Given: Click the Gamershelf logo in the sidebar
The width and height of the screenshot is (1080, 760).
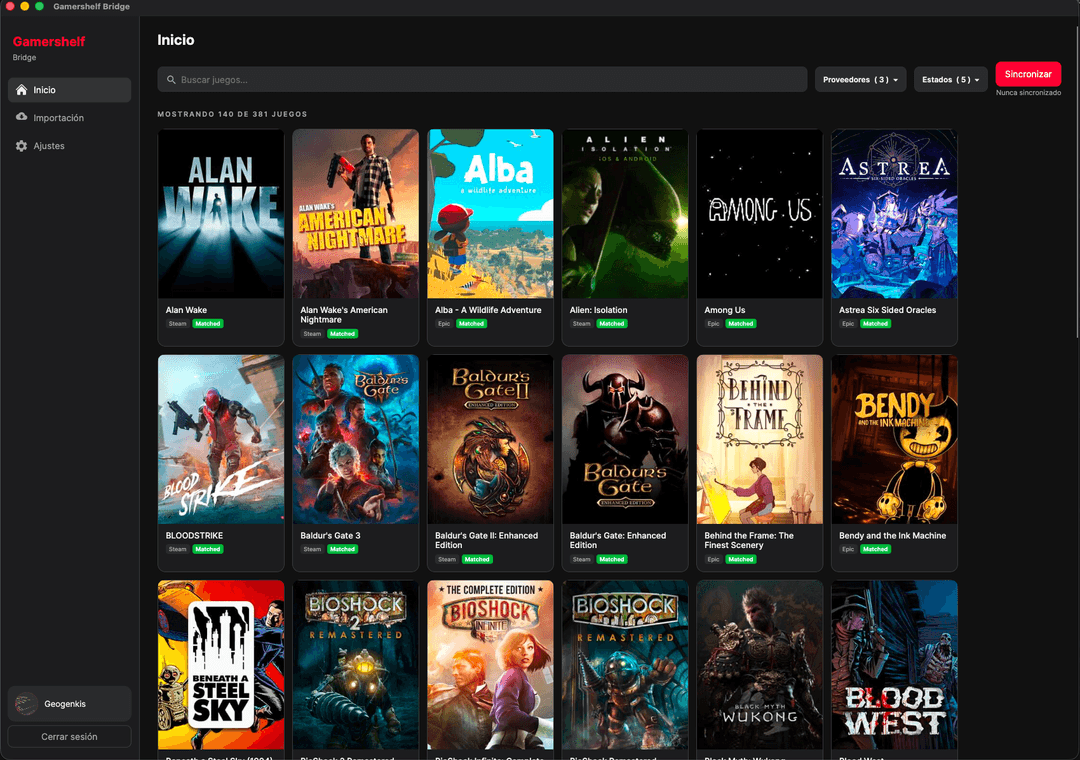Looking at the screenshot, I should 49,41.
